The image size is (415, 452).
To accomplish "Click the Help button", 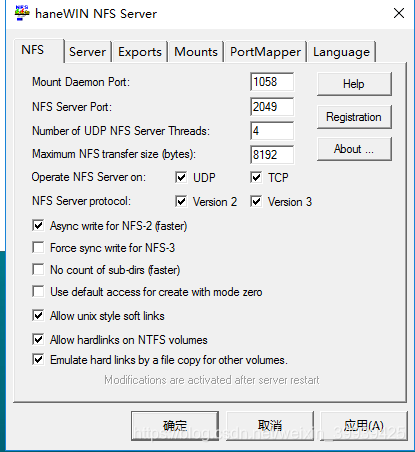I will (354, 84).
